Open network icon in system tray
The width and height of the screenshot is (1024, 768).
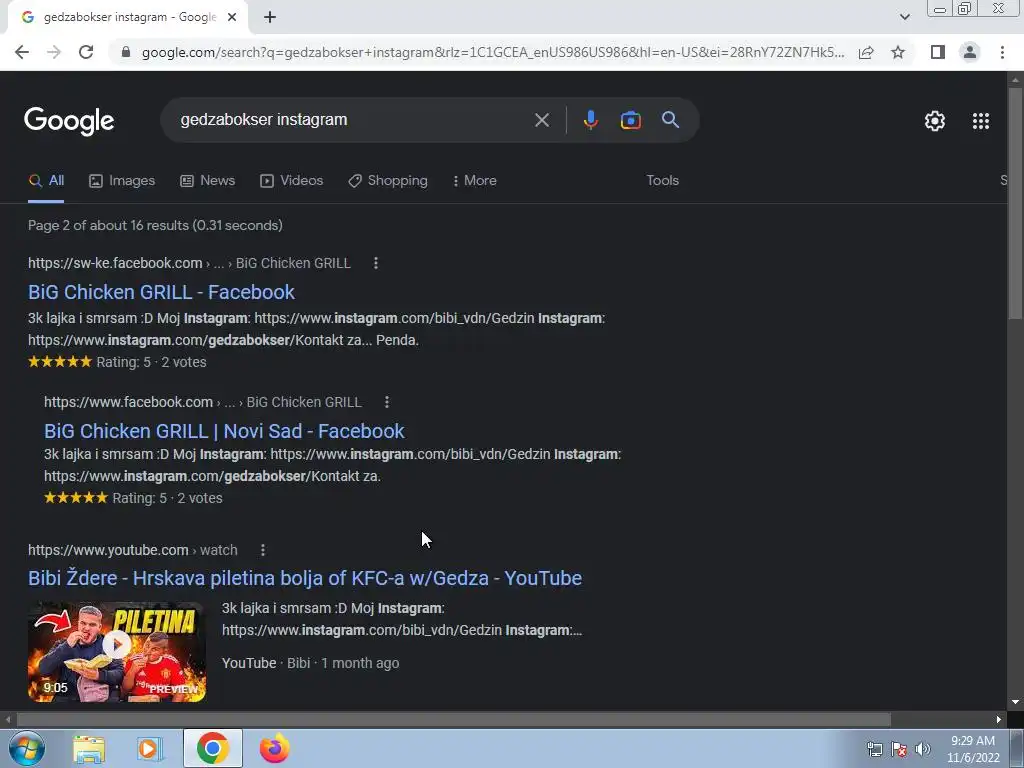tap(874, 749)
